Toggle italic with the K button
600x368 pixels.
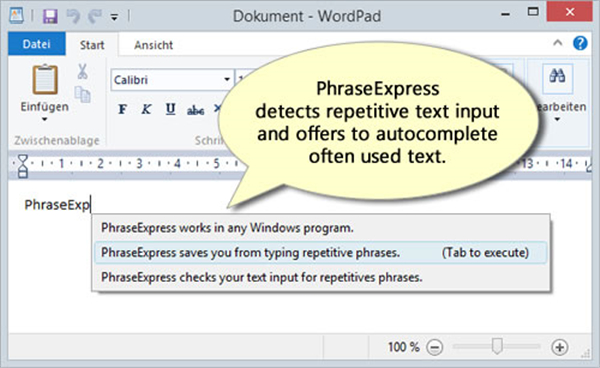[146, 109]
